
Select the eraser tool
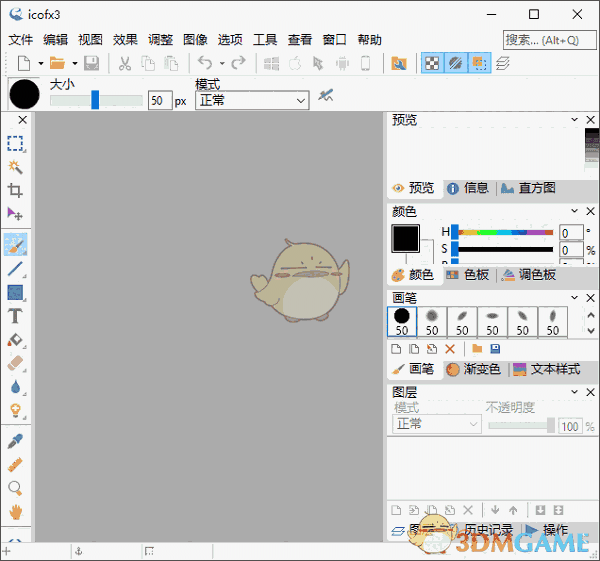pyautogui.click(x=15, y=364)
